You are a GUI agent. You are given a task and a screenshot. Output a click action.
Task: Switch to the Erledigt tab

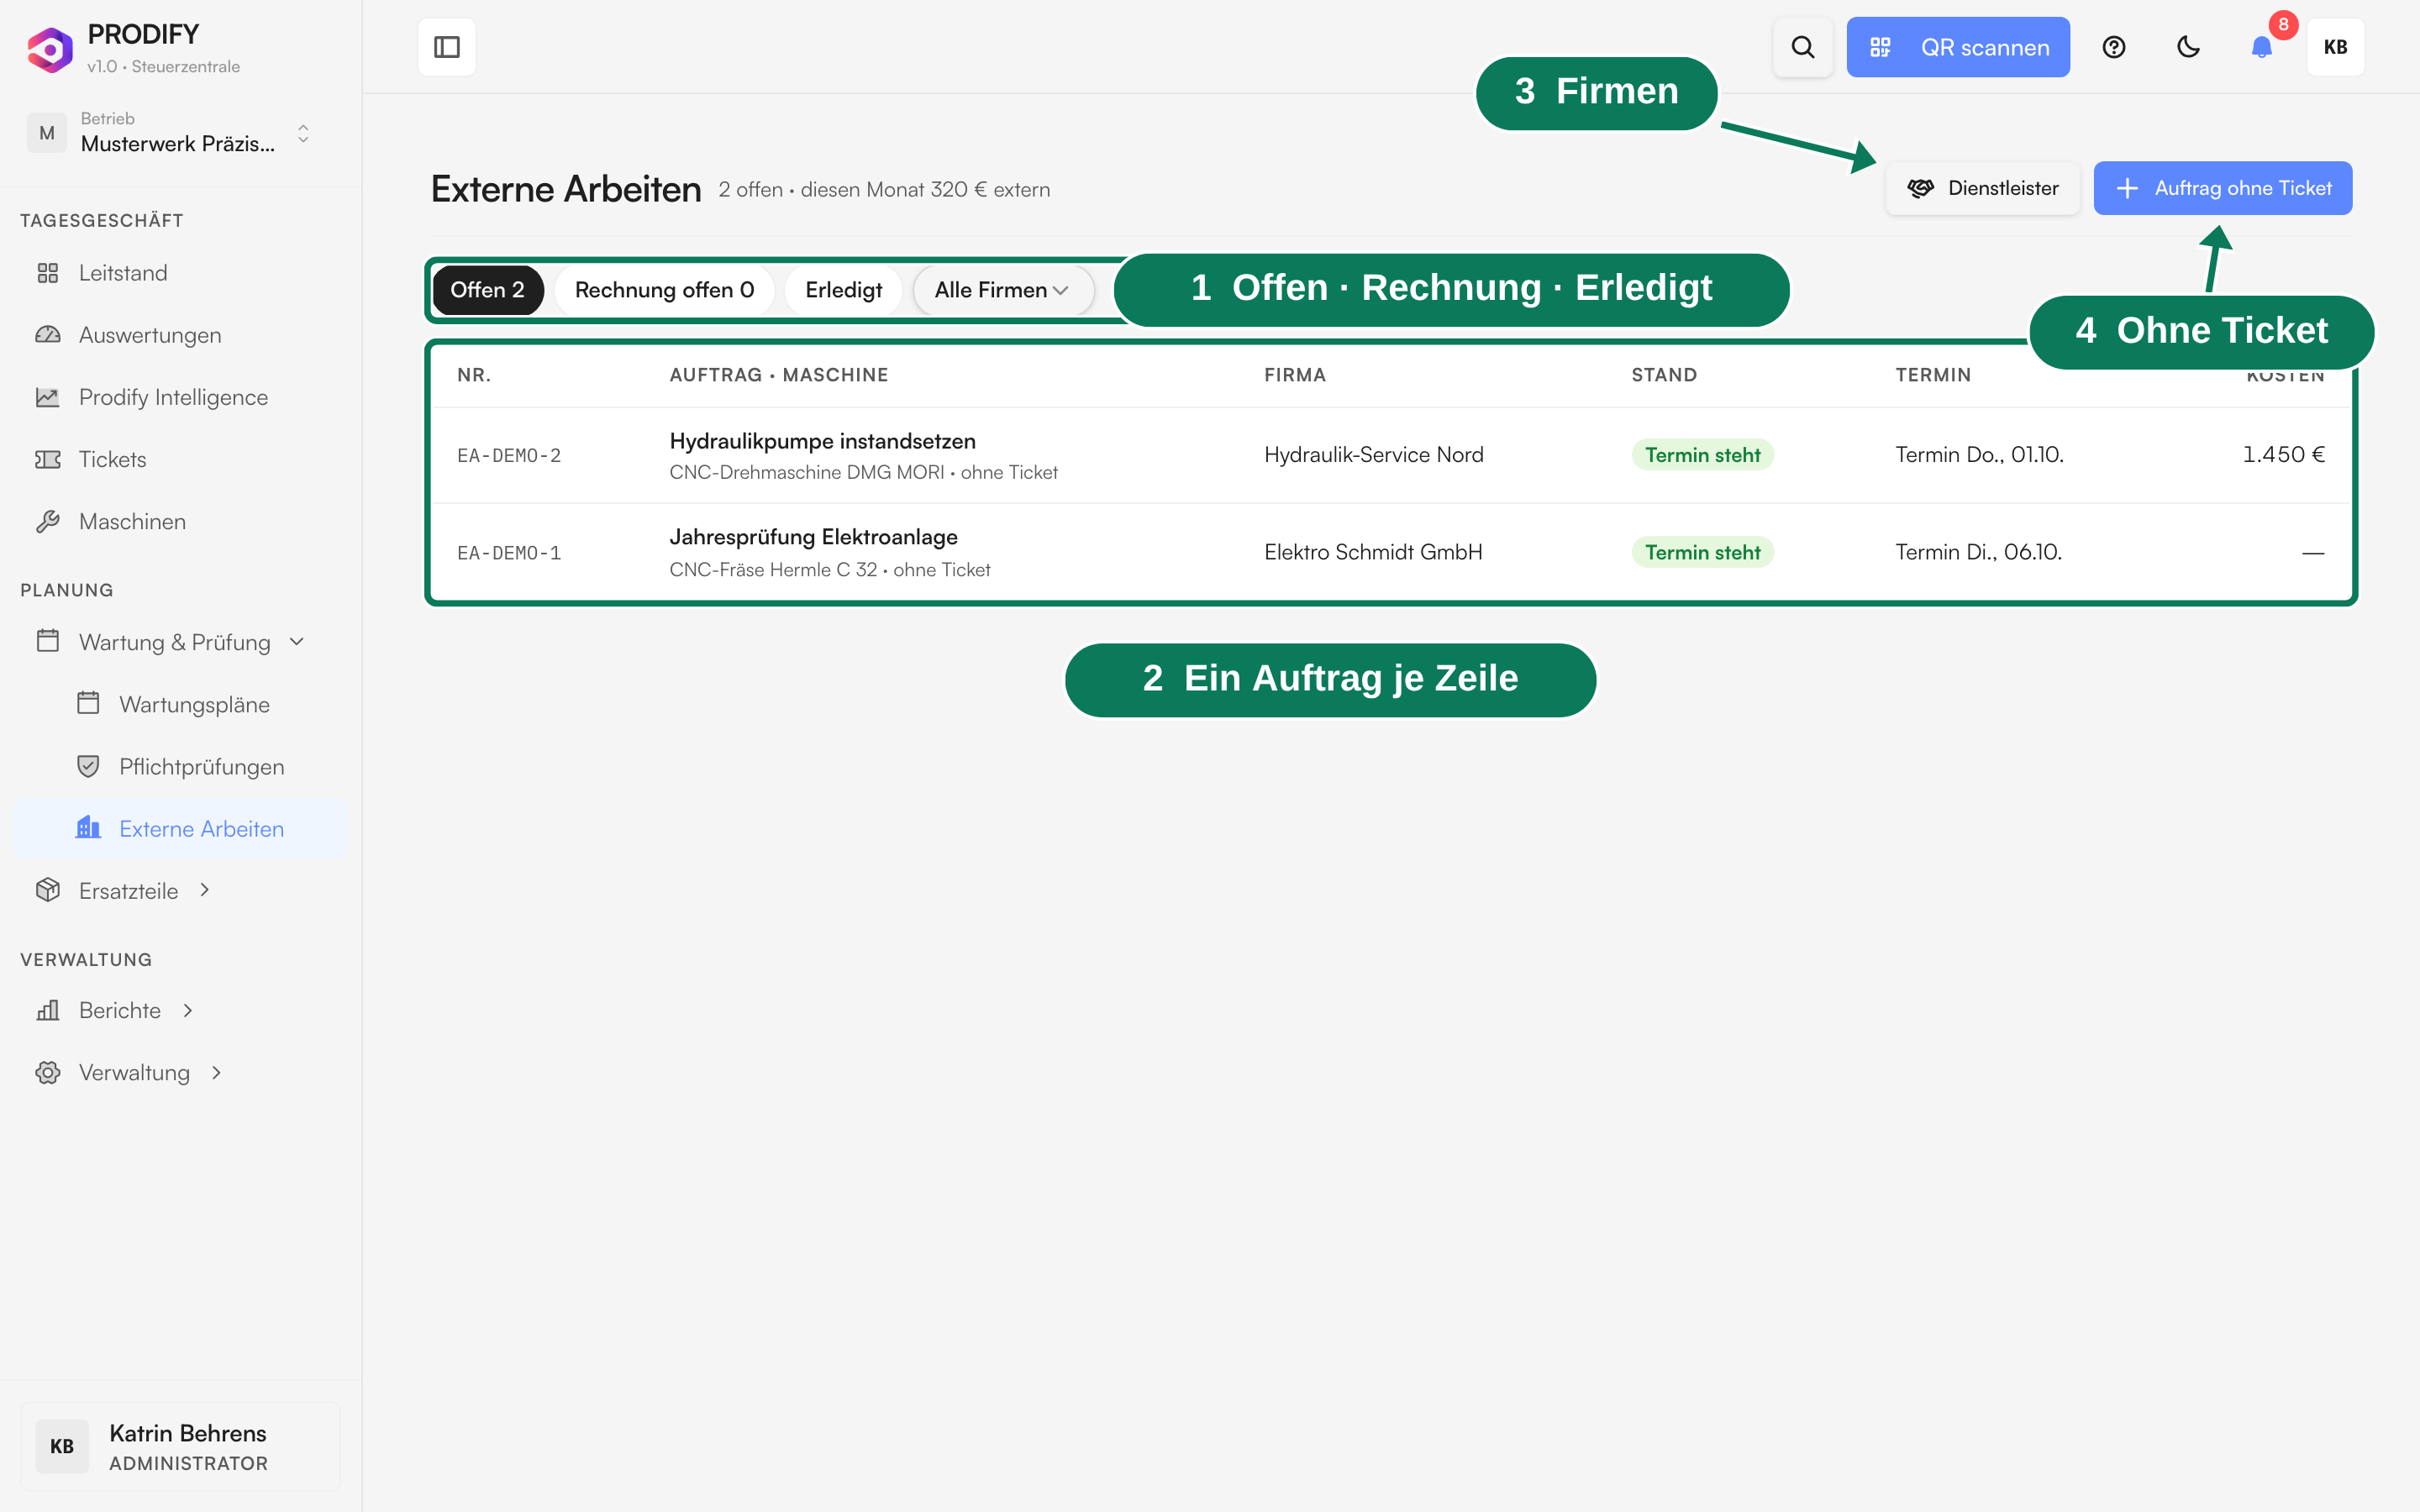click(843, 290)
